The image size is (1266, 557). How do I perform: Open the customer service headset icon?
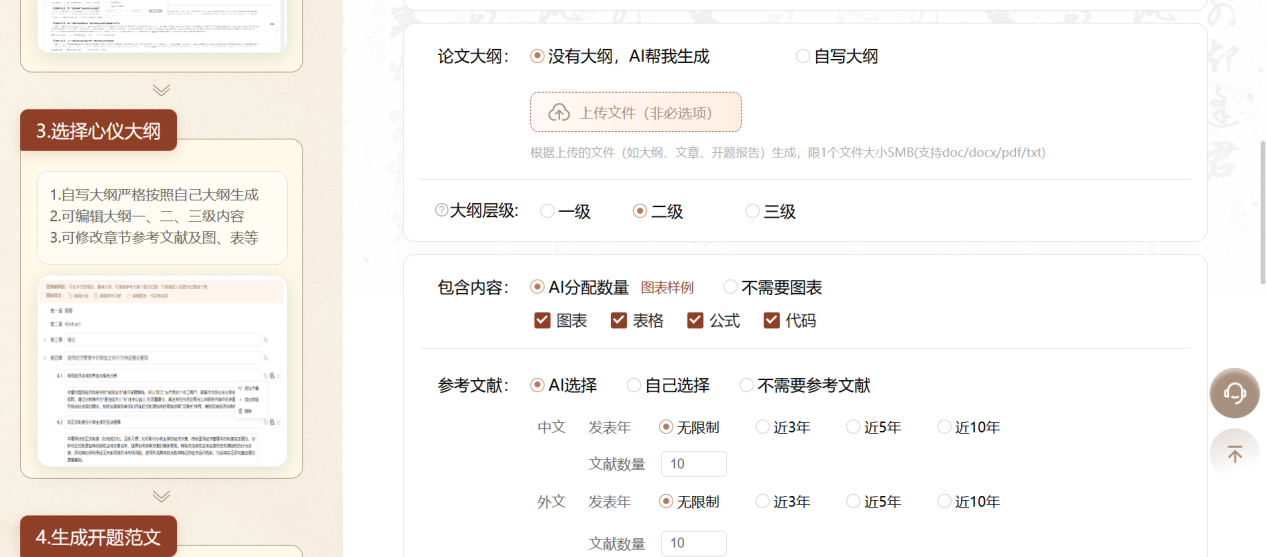pos(1234,393)
